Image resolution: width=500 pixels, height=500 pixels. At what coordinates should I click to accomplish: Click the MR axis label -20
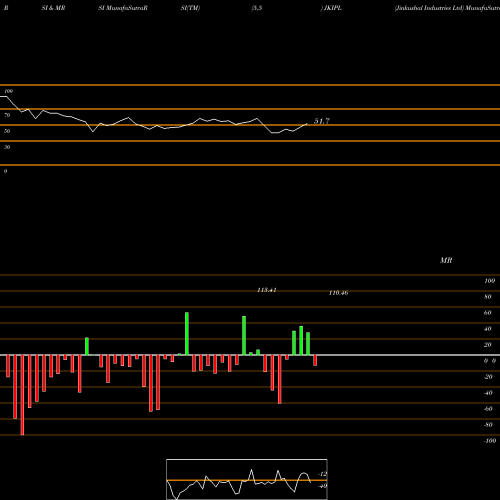pos(488,377)
